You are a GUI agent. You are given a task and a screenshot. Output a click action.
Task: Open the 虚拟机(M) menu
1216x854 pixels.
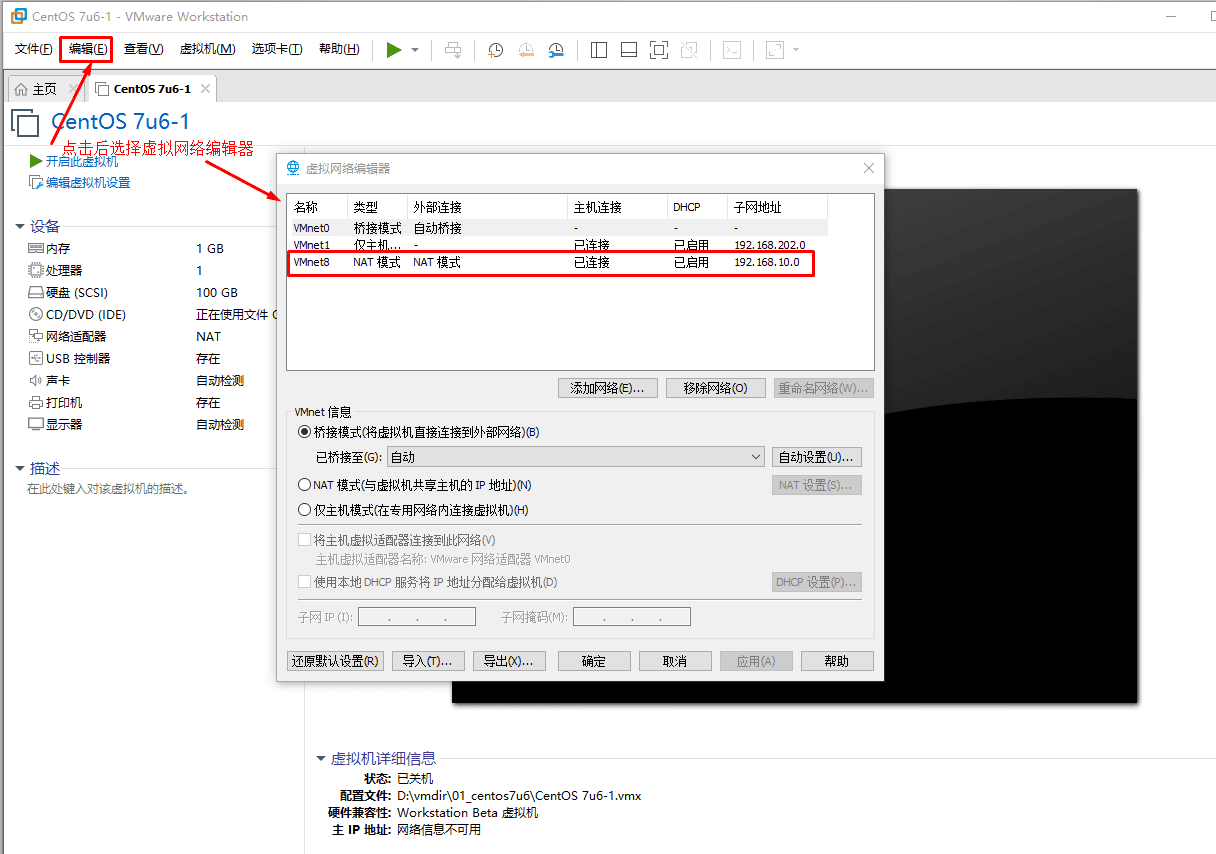[x=207, y=49]
